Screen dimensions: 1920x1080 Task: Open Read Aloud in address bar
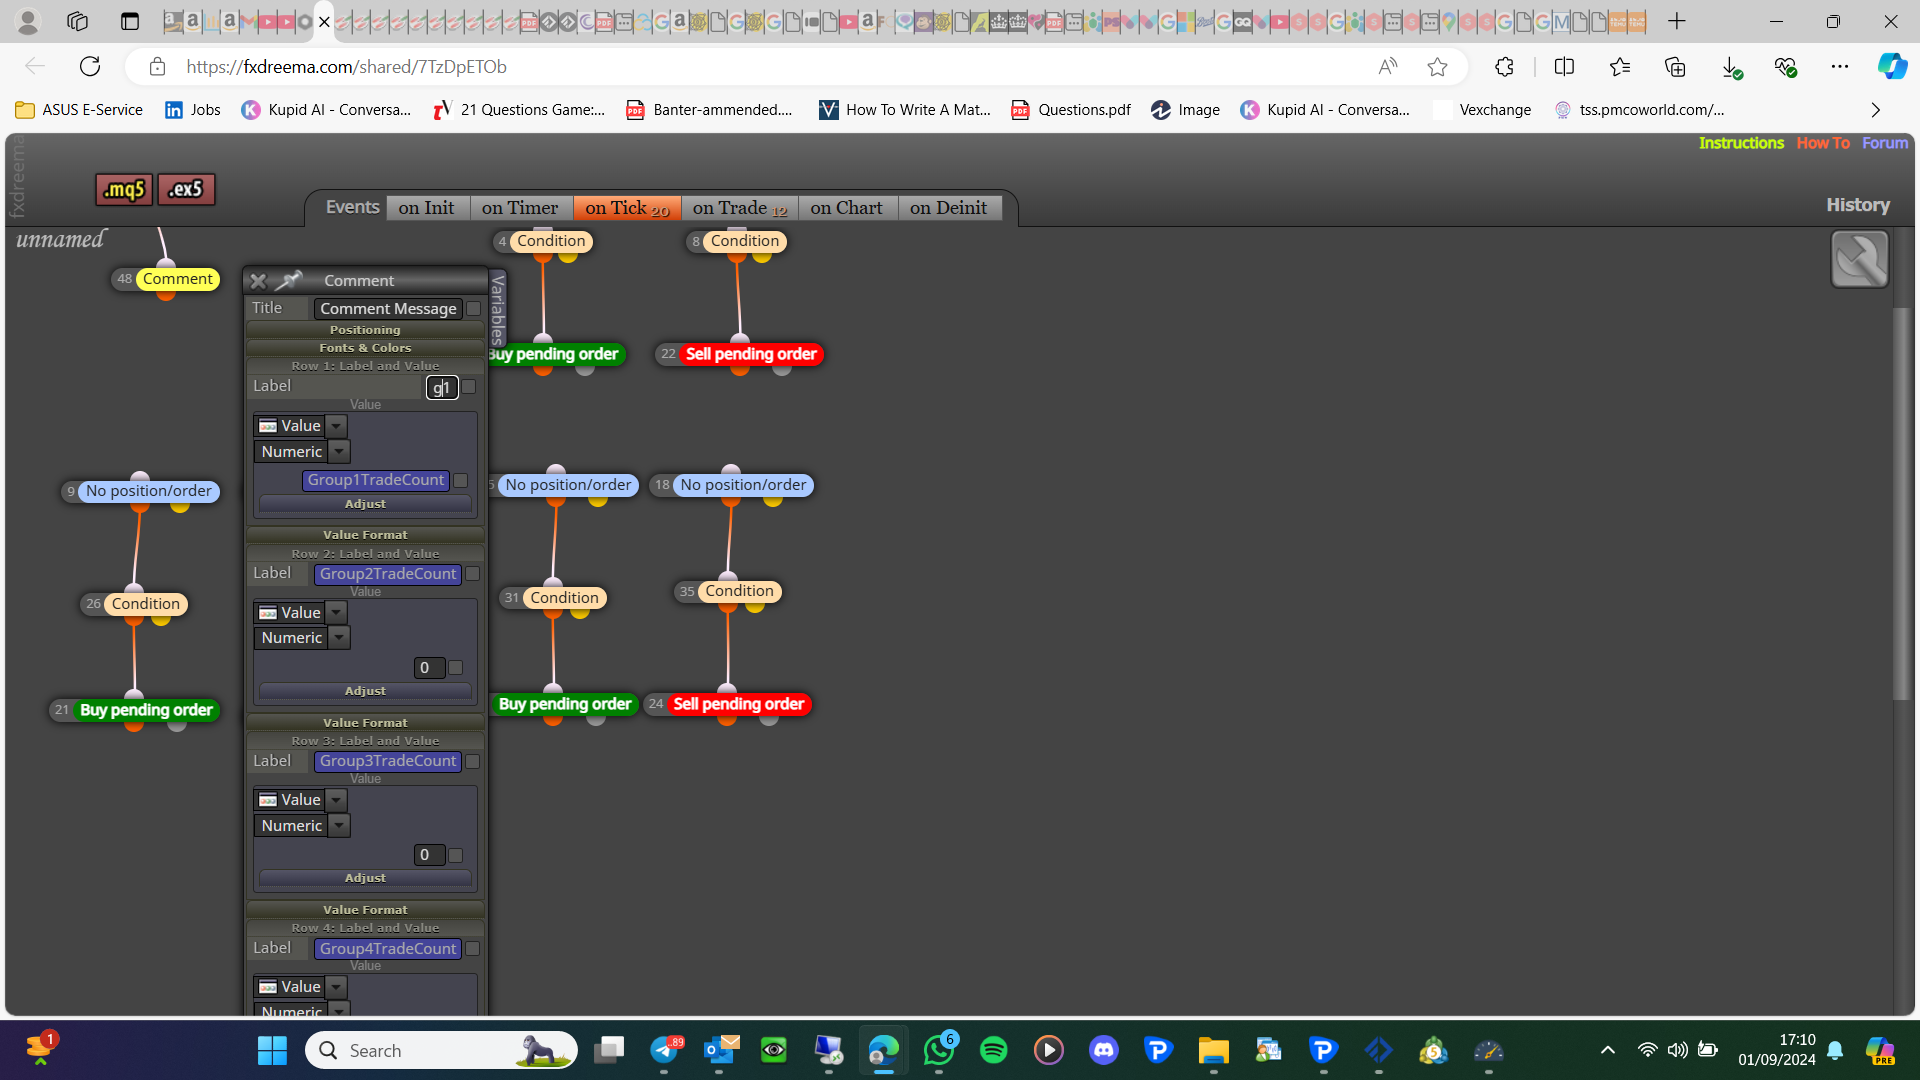[1388, 67]
